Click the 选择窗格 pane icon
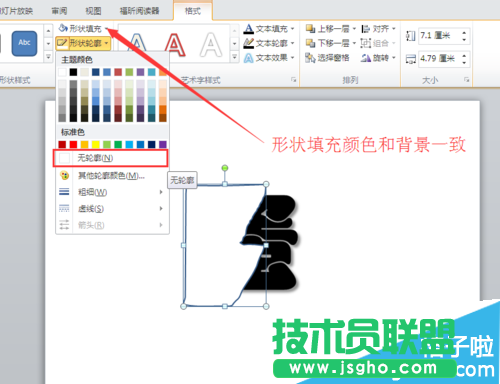The width and height of the screenshot is (500, 384). 310,58
